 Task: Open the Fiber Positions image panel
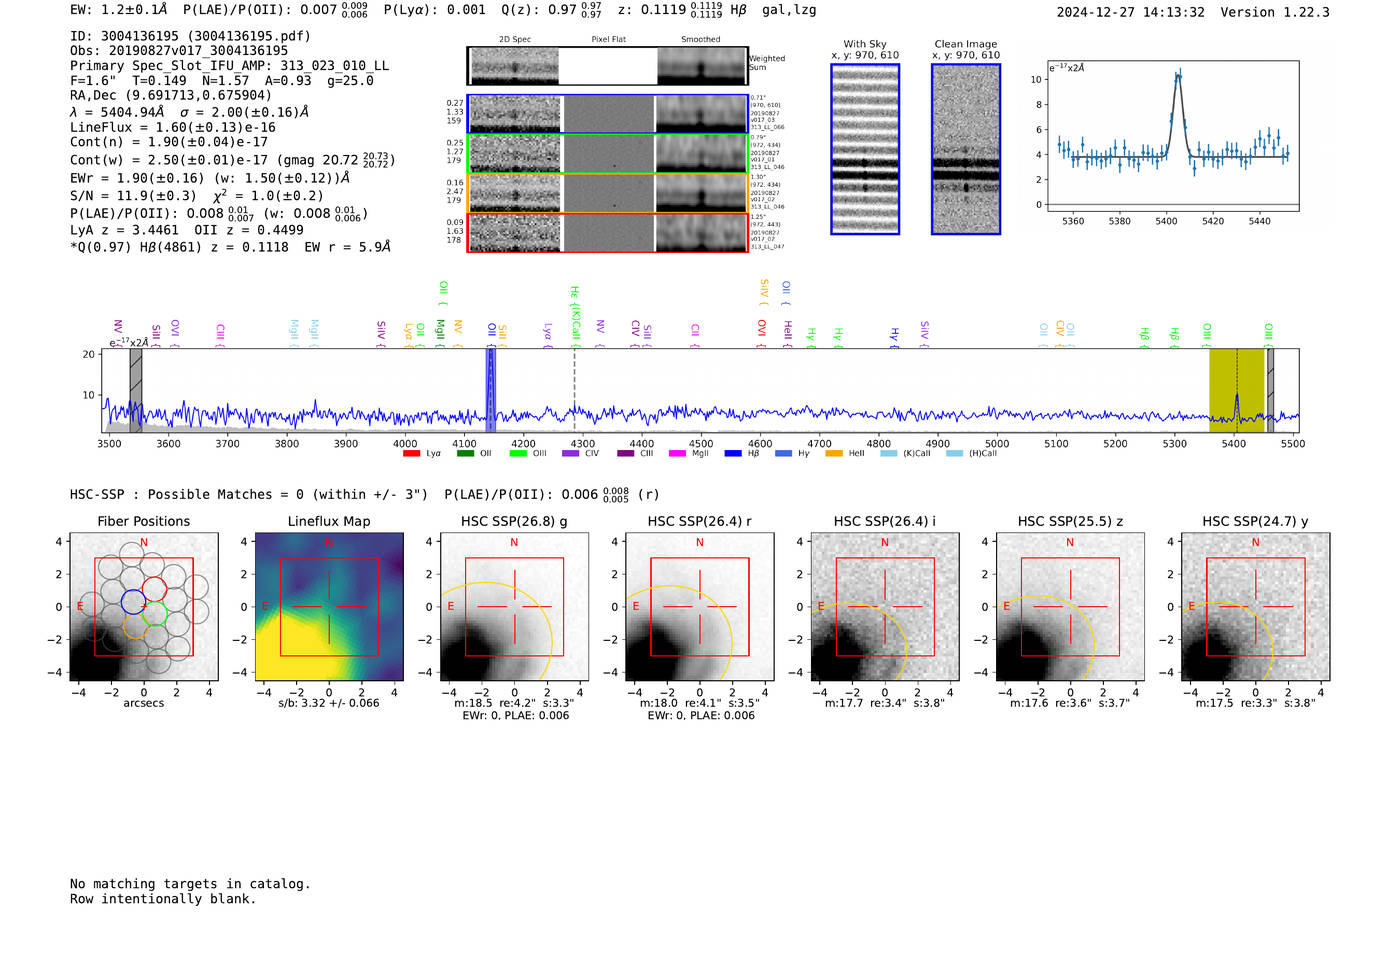(x=144, y=606)
